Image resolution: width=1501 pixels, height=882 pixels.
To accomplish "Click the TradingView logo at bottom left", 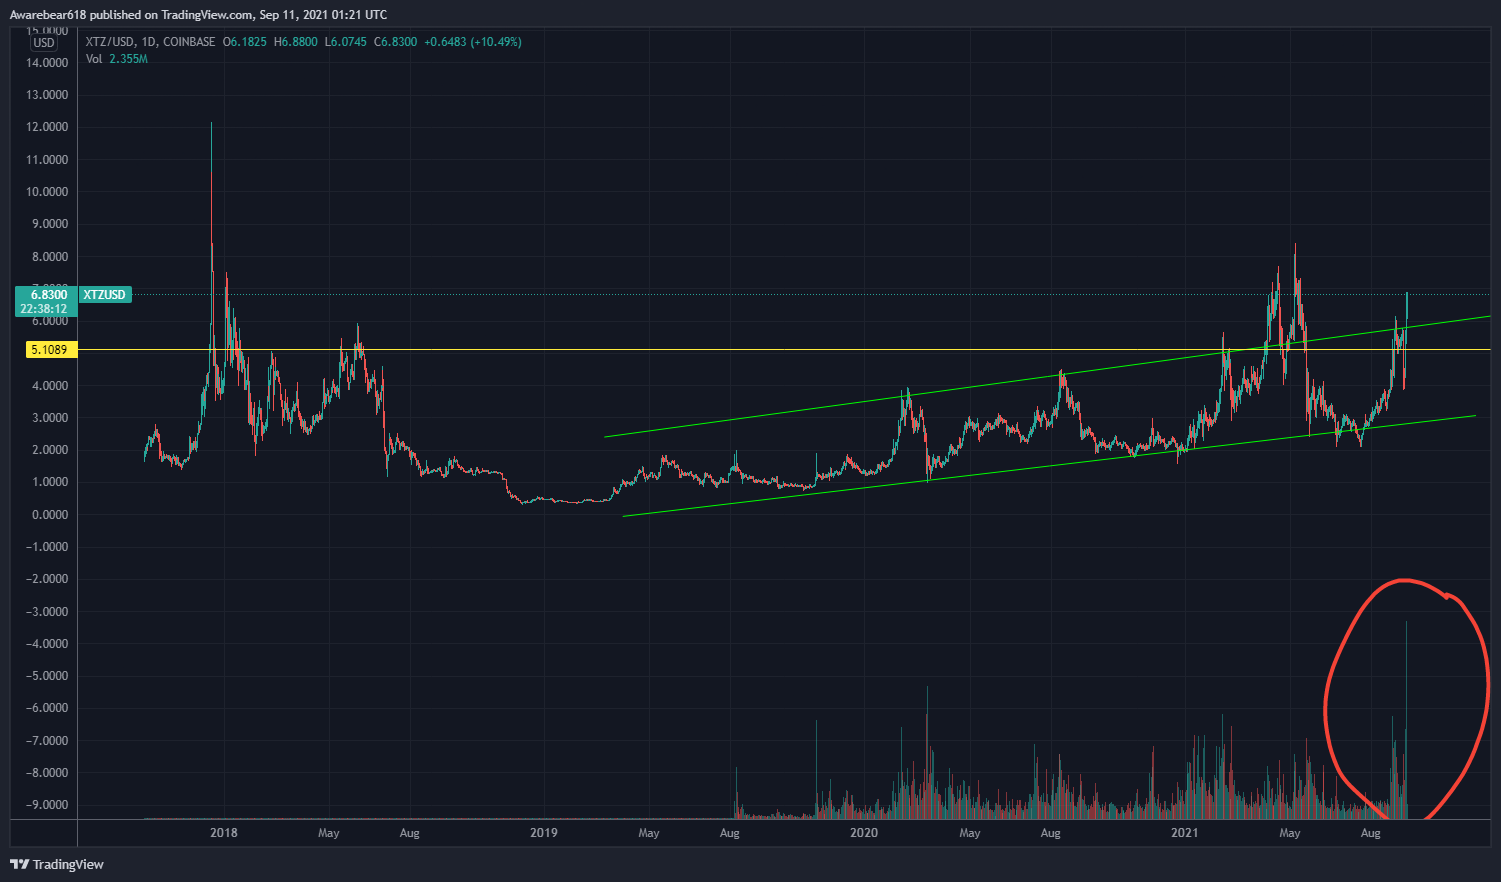I will coord(57,864).
